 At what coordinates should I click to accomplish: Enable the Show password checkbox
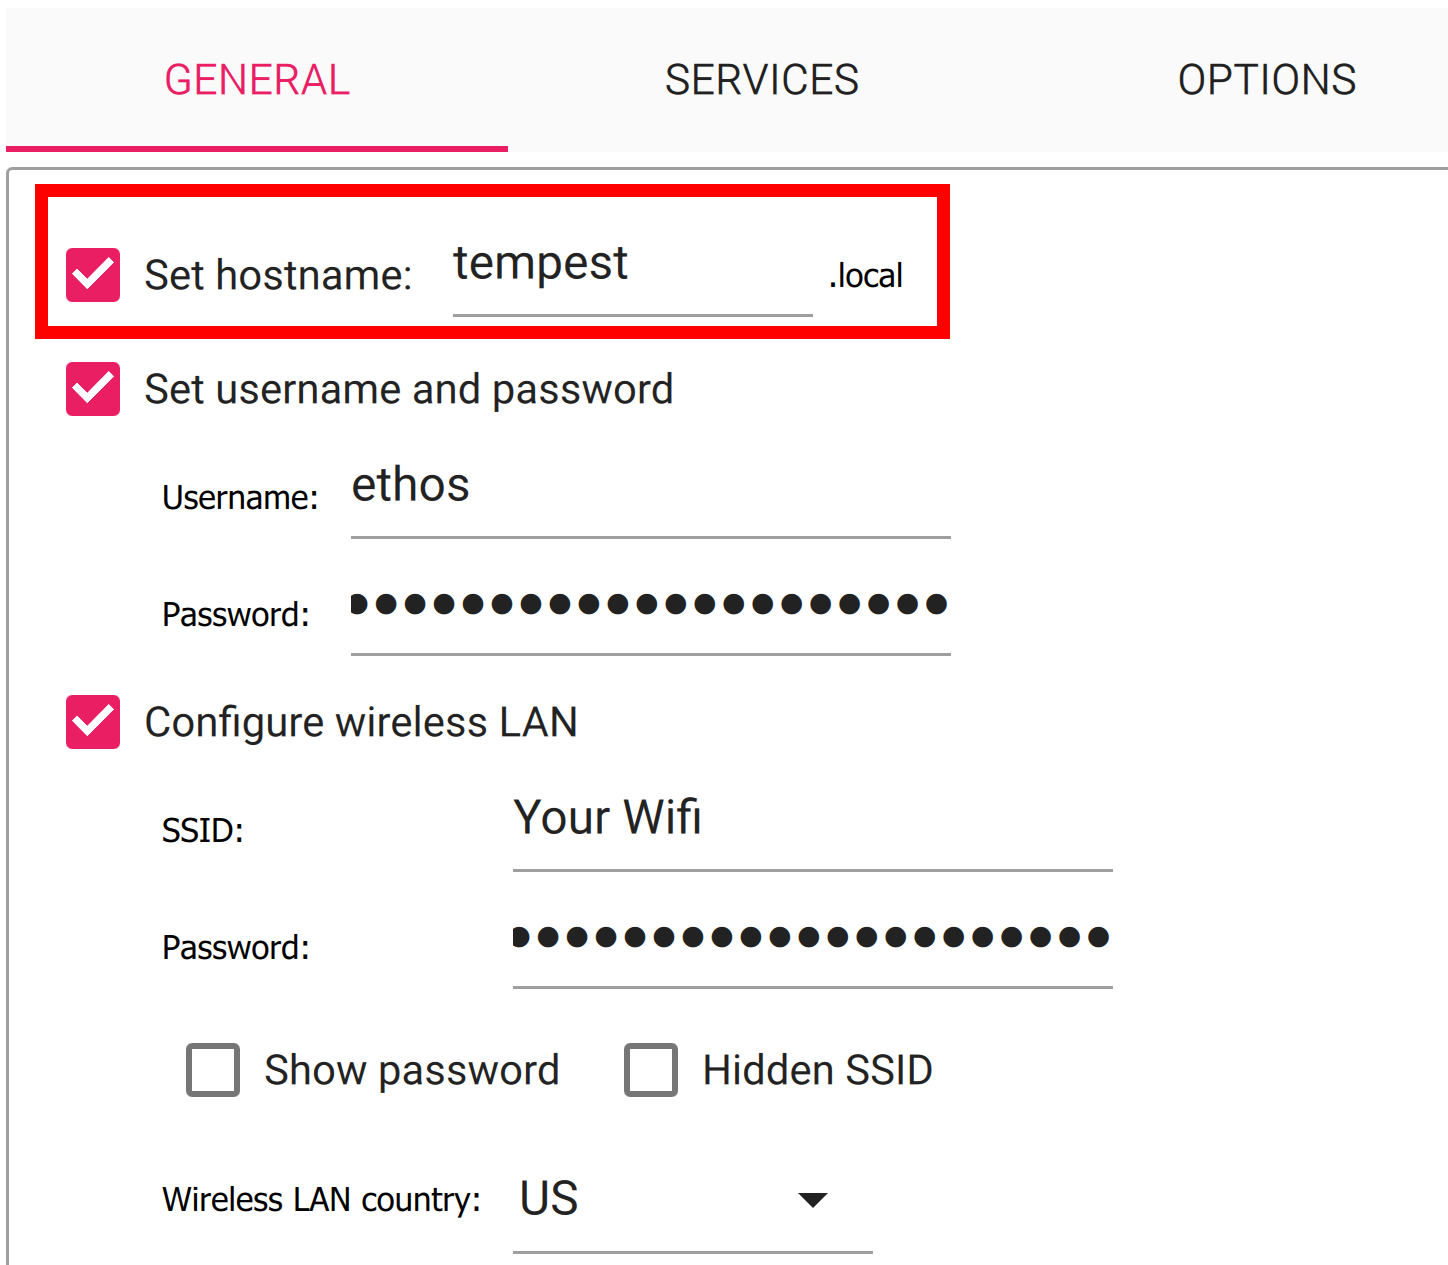coord(213,1070)
